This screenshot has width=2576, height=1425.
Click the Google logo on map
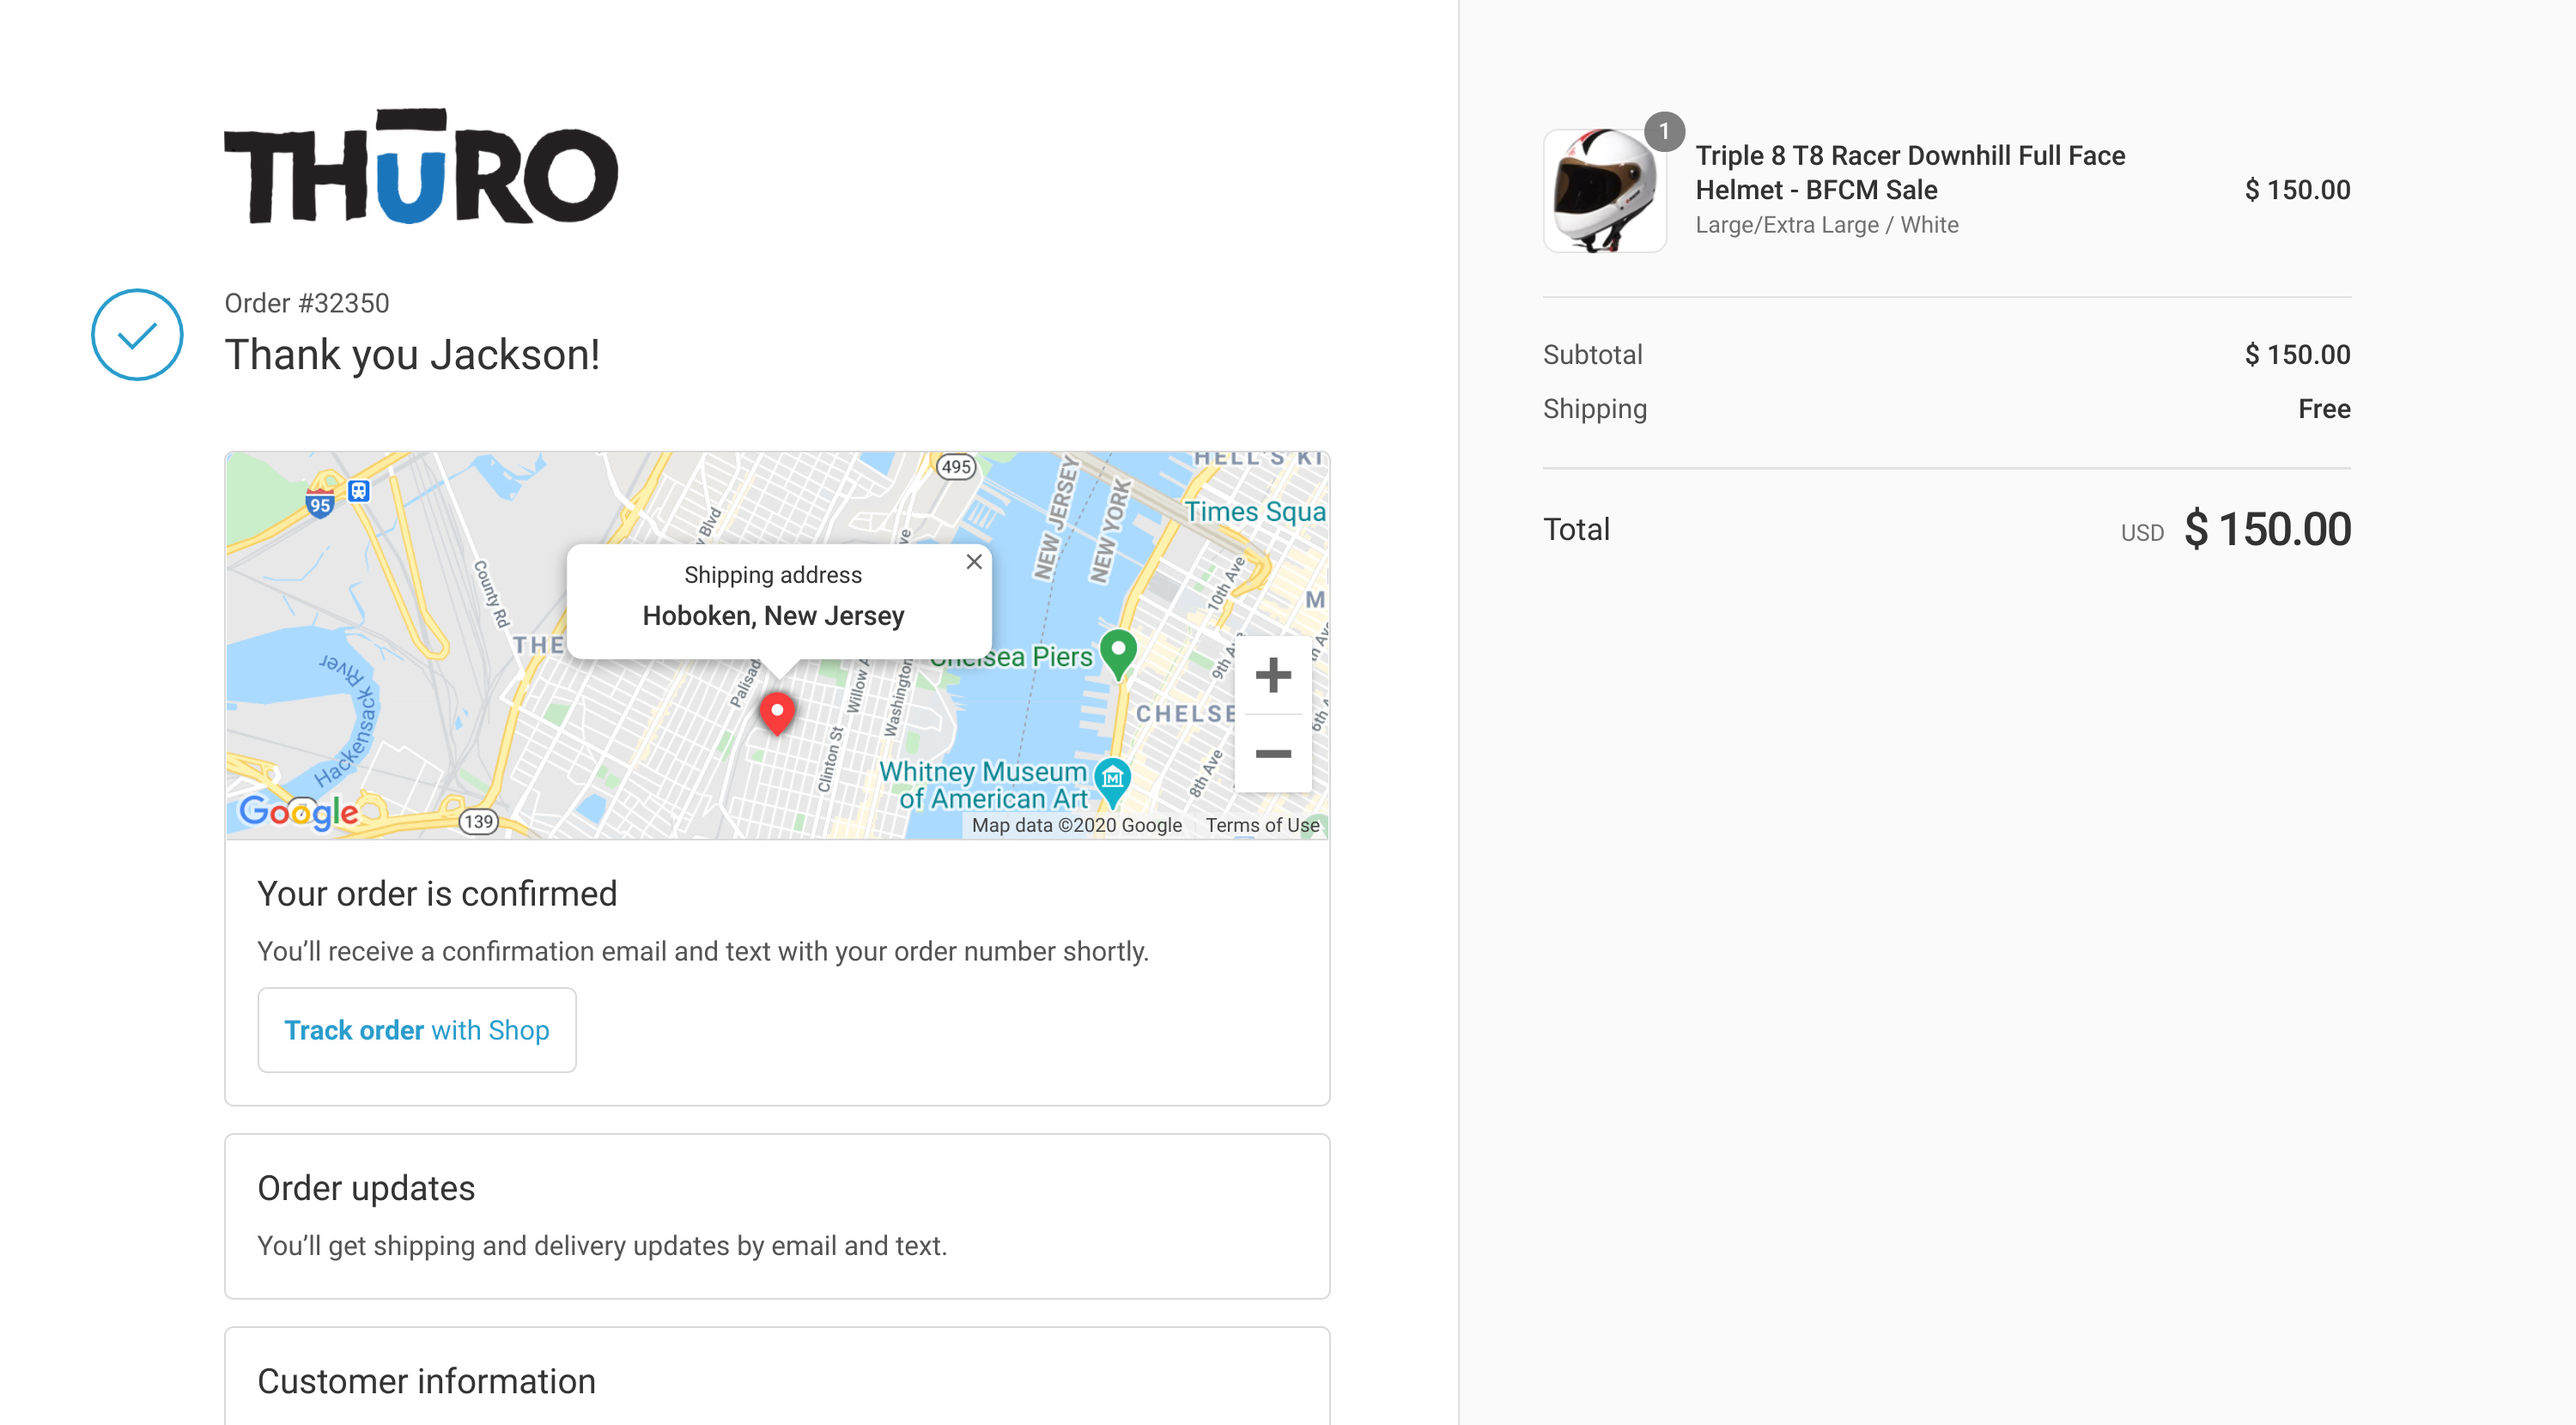298,811
